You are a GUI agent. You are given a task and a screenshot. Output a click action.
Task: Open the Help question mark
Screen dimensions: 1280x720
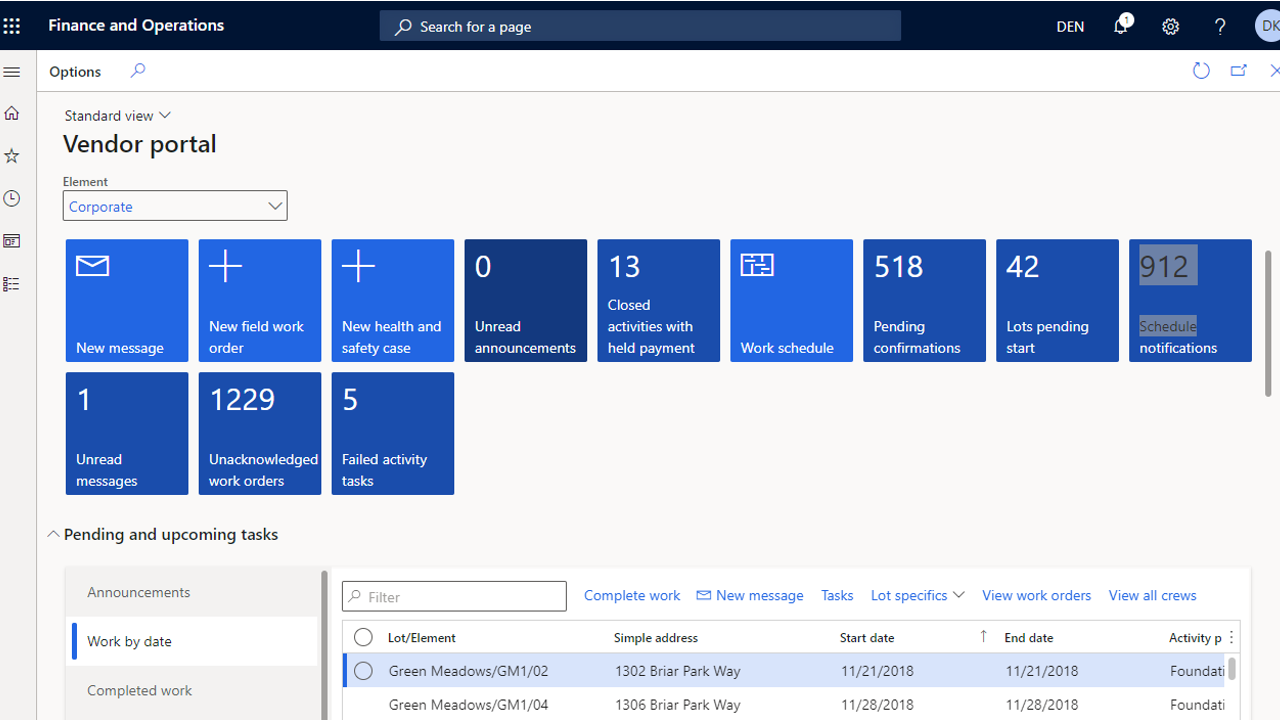[x=1220, y=27]
